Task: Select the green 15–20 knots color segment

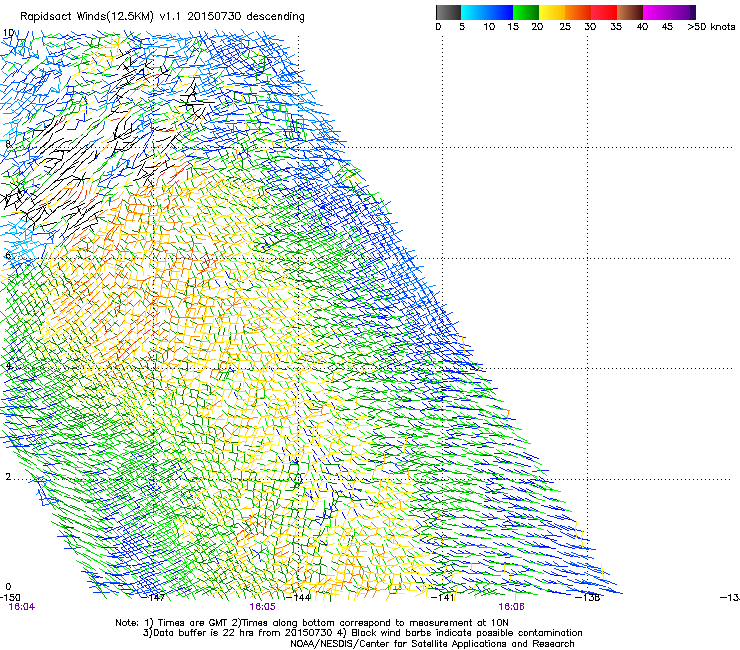Action: coord(526,12)
